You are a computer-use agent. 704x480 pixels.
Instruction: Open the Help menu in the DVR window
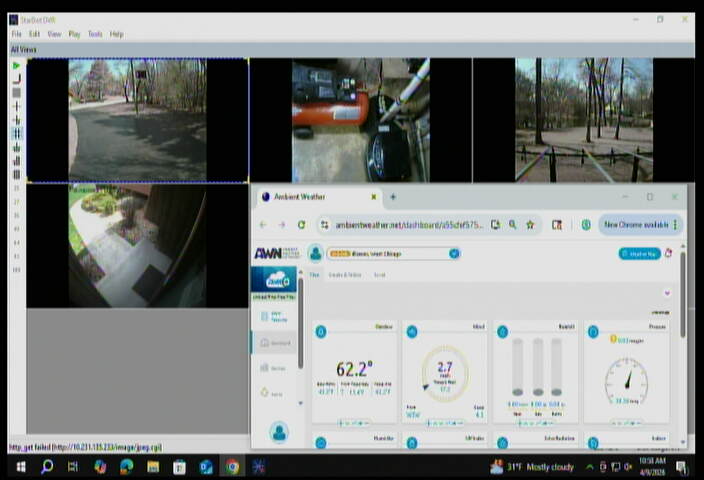(x=116, y=34)
